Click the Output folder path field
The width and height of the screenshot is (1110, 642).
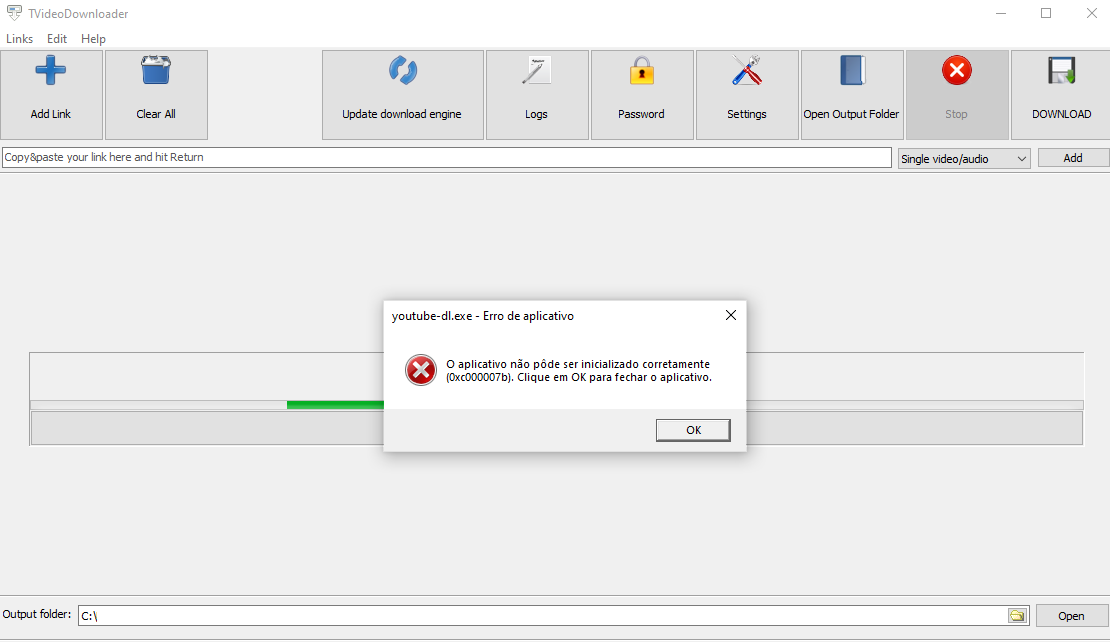click(543, 615)
